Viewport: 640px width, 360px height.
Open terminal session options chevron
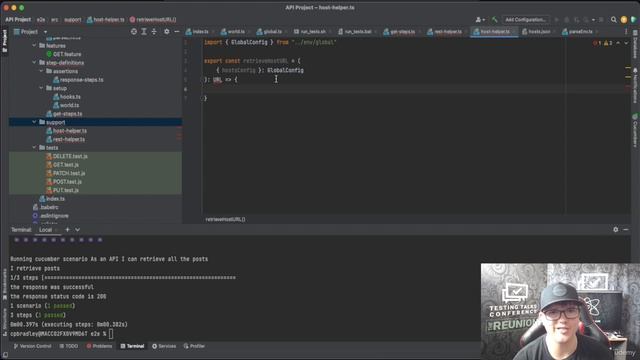78,230
